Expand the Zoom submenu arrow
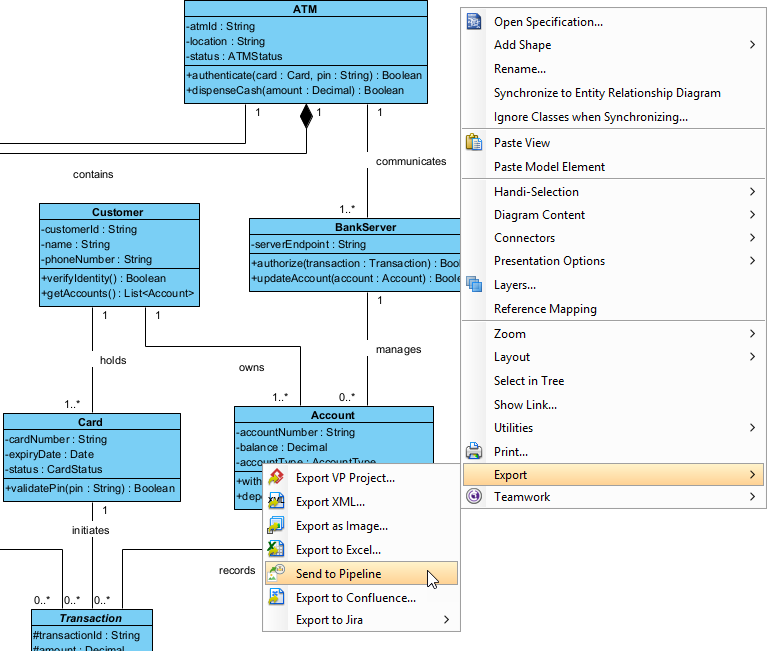 [x=752, y=334]
